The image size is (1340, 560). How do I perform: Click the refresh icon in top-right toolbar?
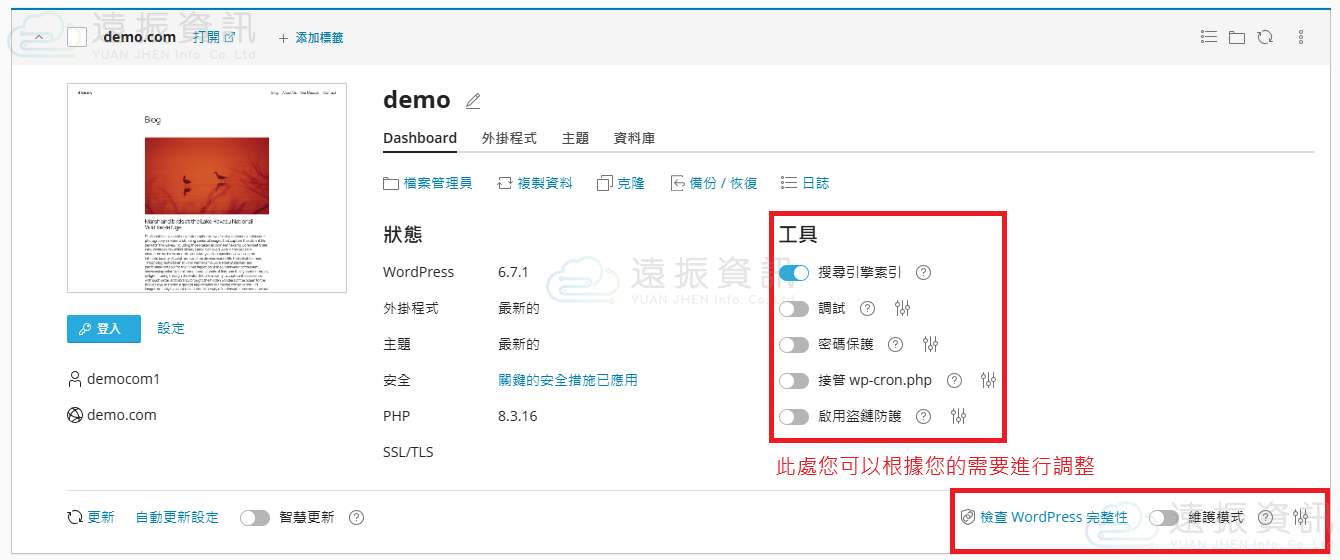point(1265,37)
